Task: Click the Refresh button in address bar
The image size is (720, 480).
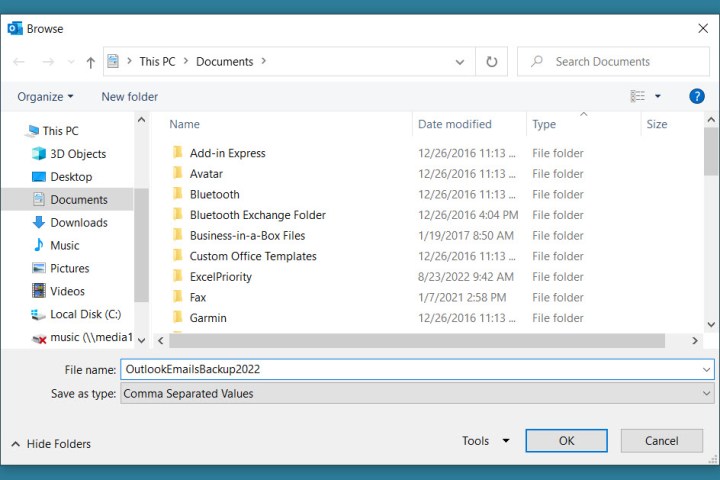Action: (x=491, y=62)
